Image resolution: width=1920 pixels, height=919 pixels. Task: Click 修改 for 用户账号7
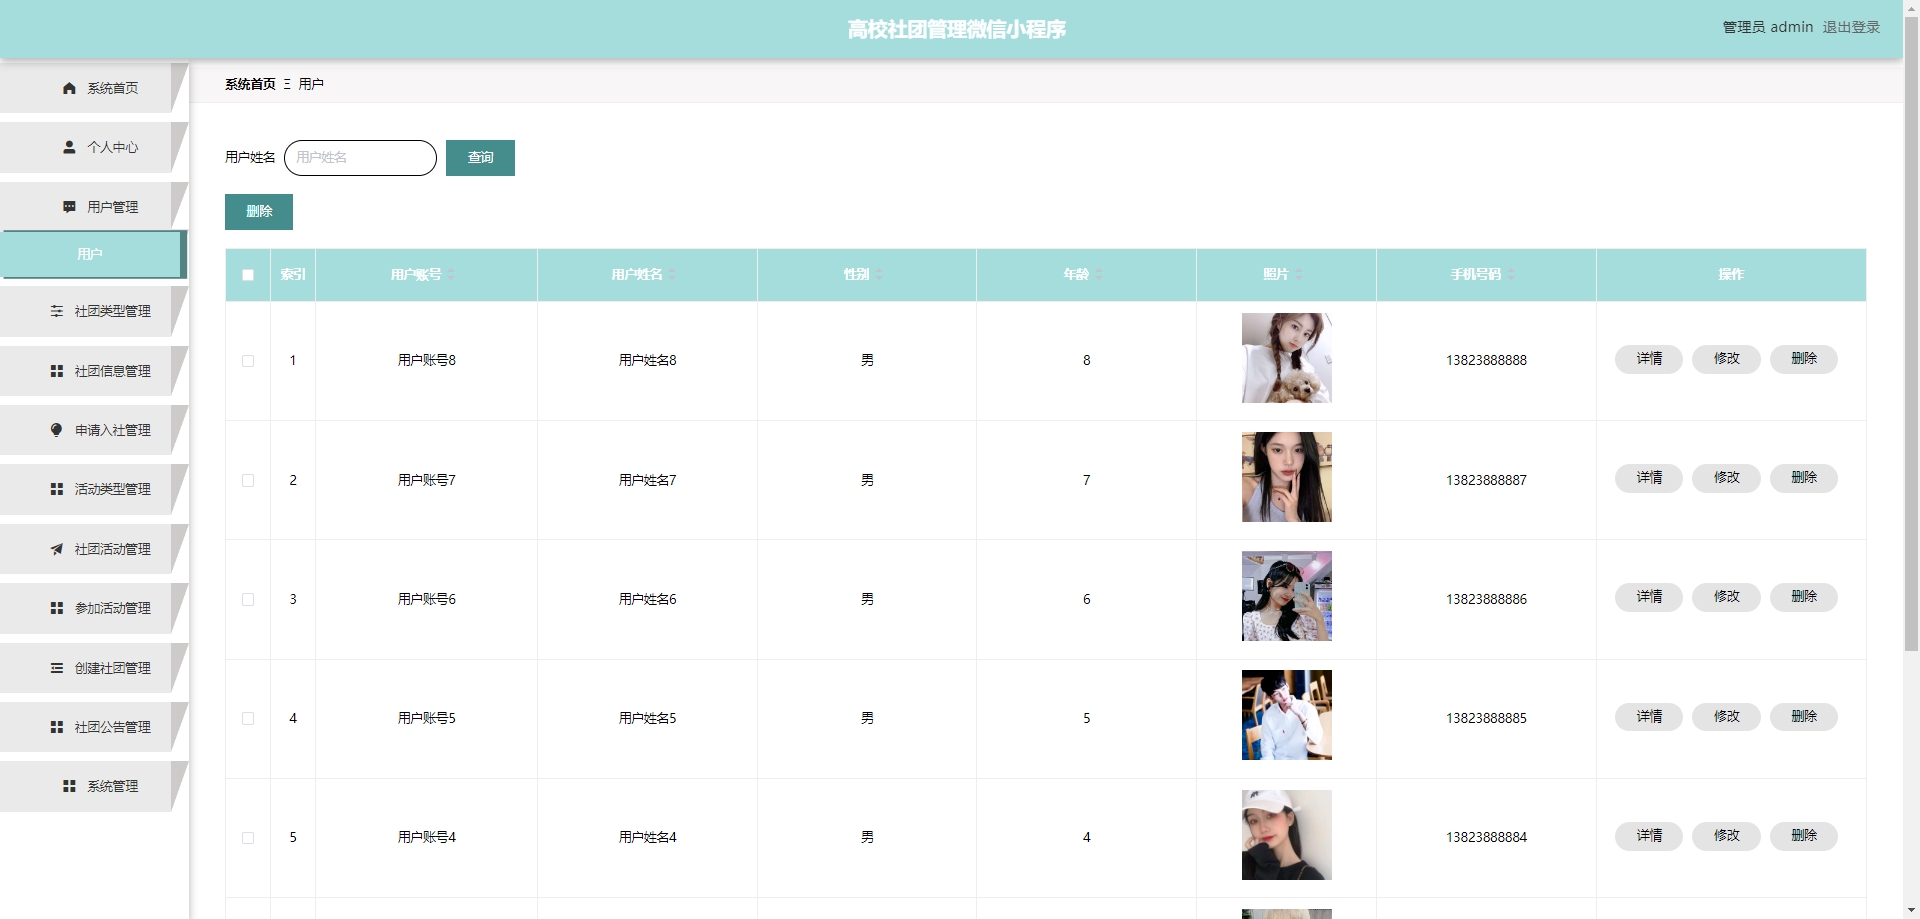tap(1726, 478)
